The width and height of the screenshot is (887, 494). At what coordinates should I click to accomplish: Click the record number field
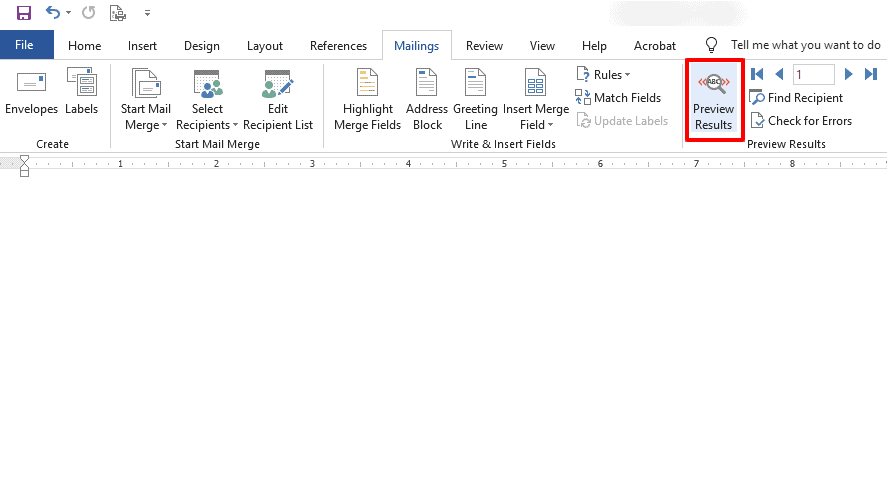(813, 74)
